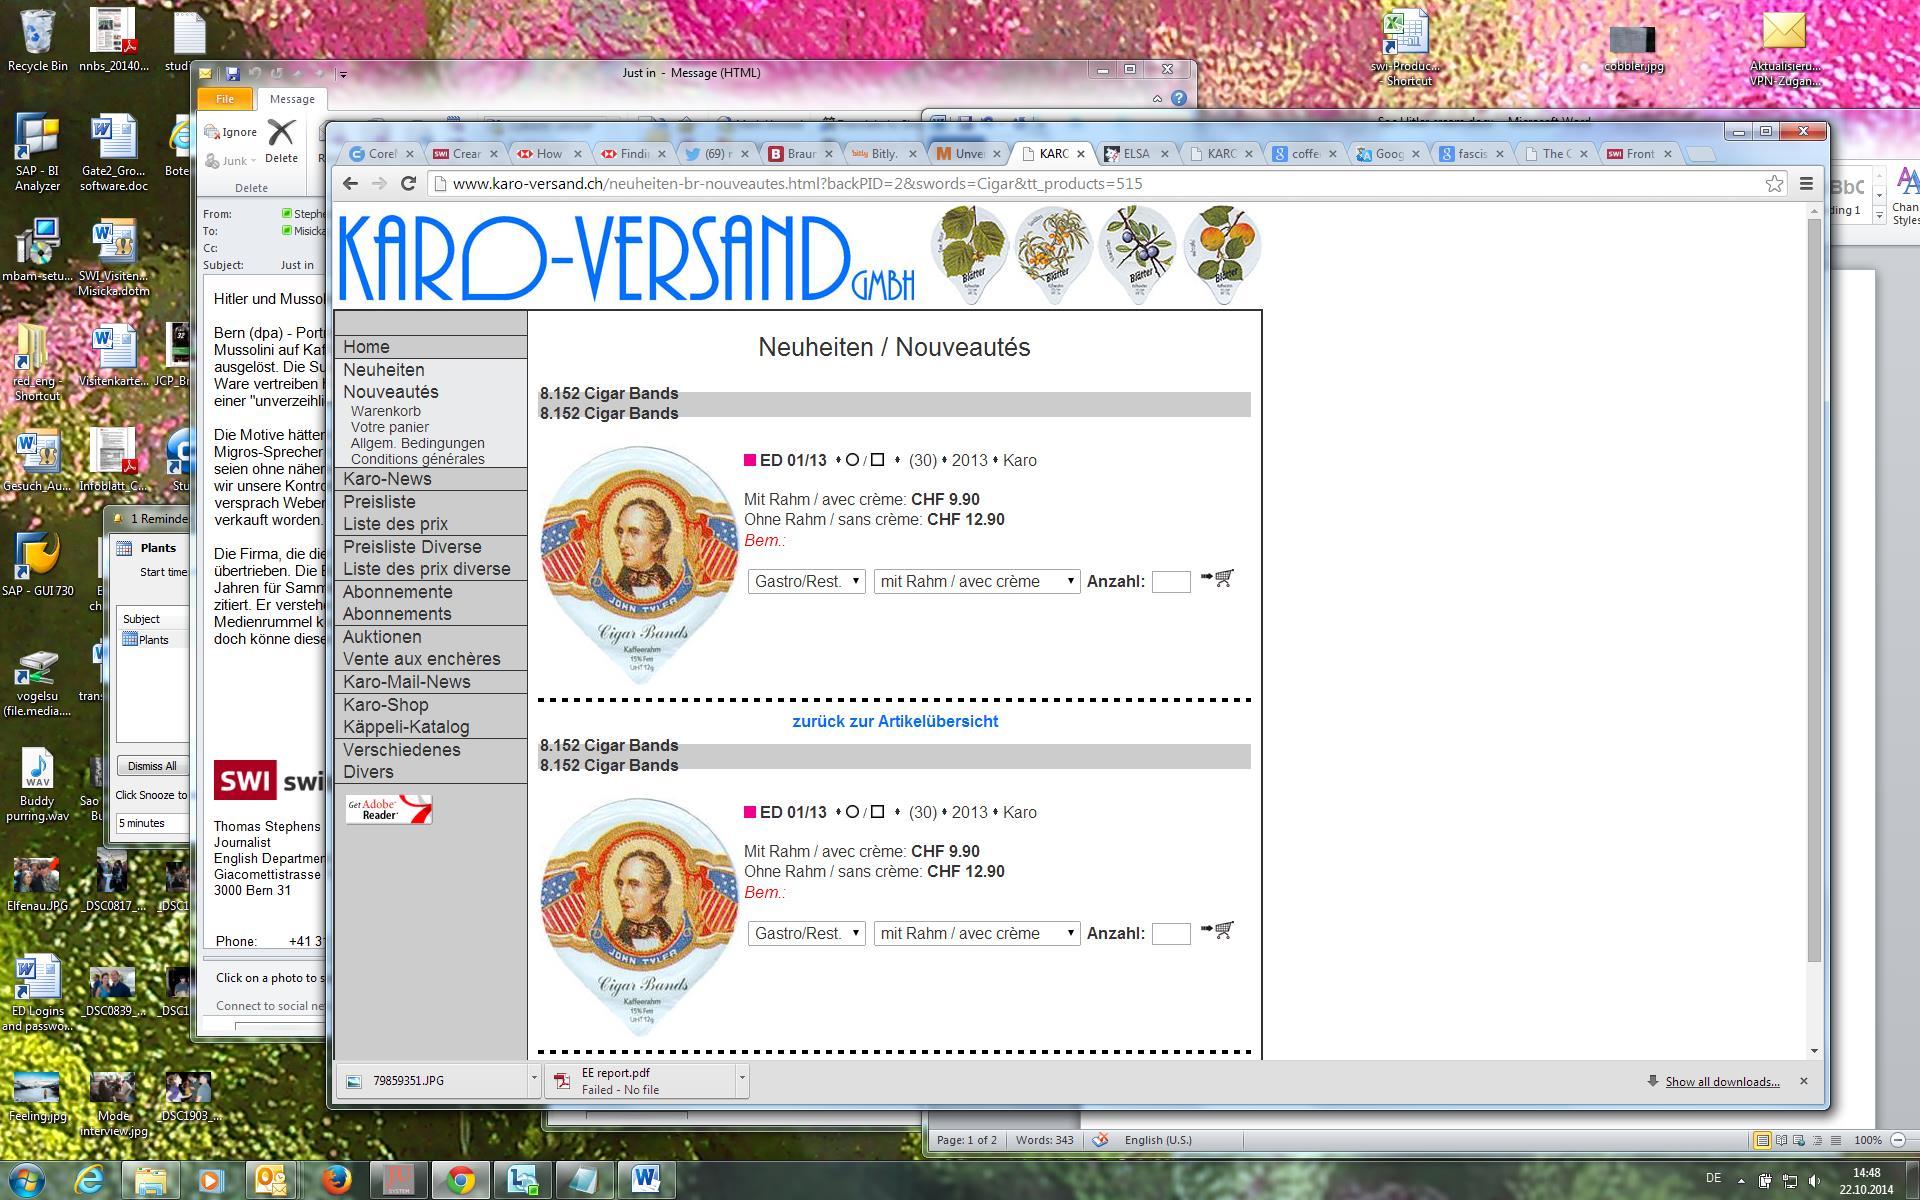Expand EE report.pdf download options arrow
Screen dimensions: 1920x1200
coord(742,1080)
